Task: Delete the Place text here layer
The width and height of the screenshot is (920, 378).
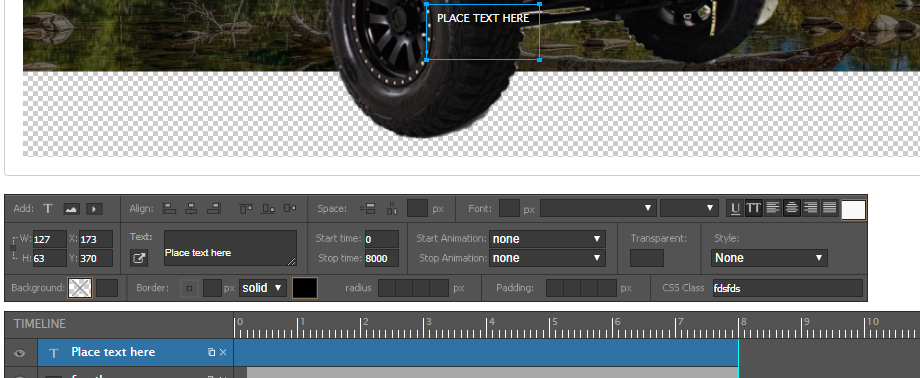Action: coord(223,353)
